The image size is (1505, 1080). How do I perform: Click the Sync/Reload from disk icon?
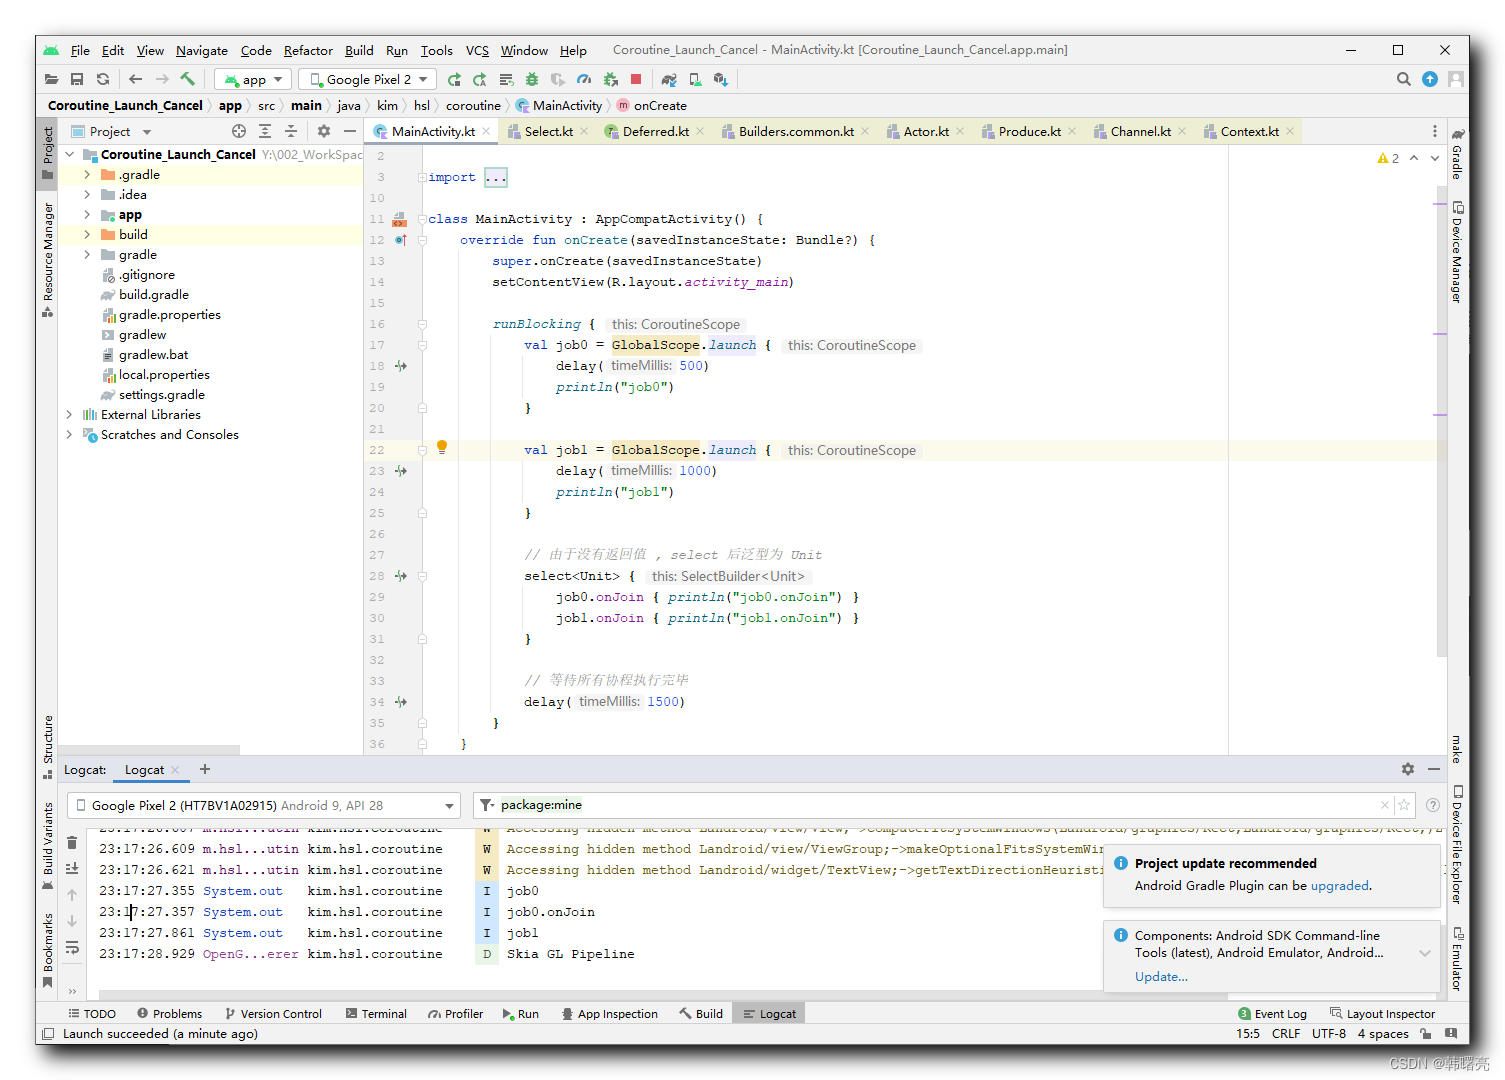103,79
